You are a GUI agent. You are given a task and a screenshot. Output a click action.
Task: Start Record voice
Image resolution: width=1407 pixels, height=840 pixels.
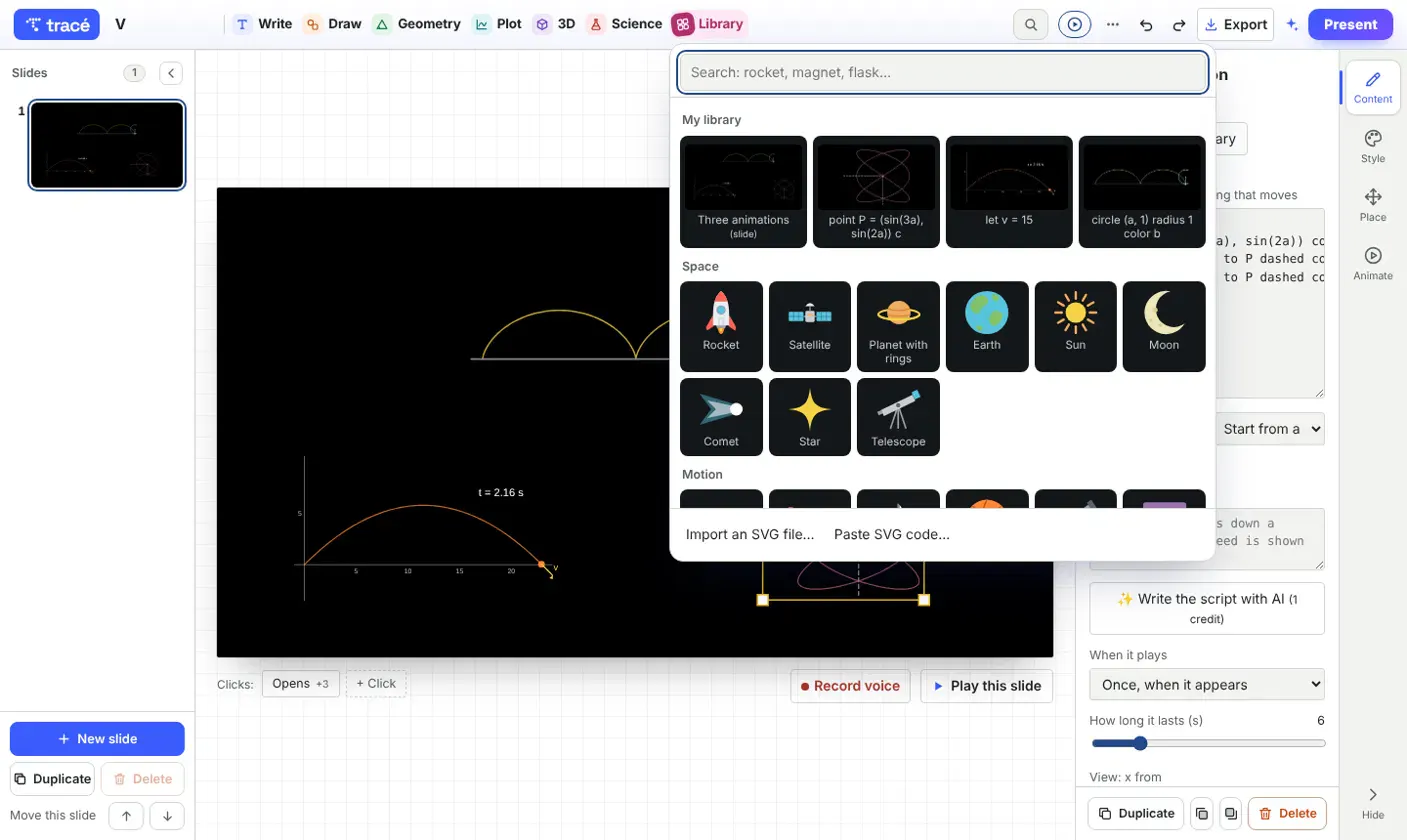850,686
